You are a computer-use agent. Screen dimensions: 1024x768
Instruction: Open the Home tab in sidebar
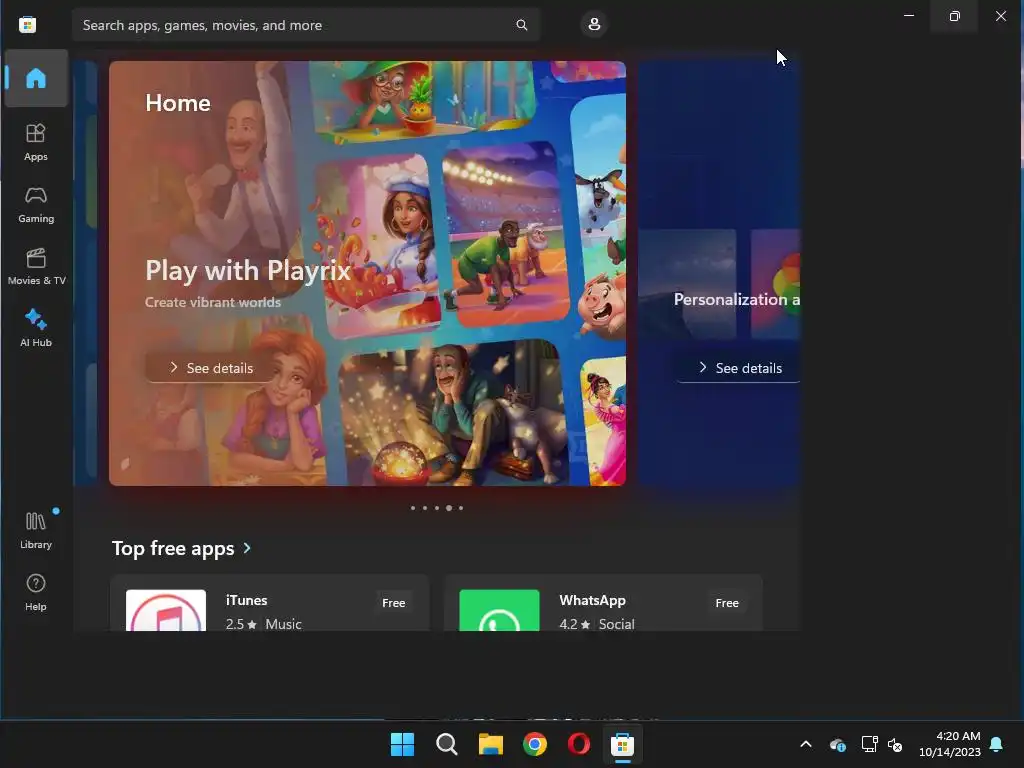click(x=36, y=78)
